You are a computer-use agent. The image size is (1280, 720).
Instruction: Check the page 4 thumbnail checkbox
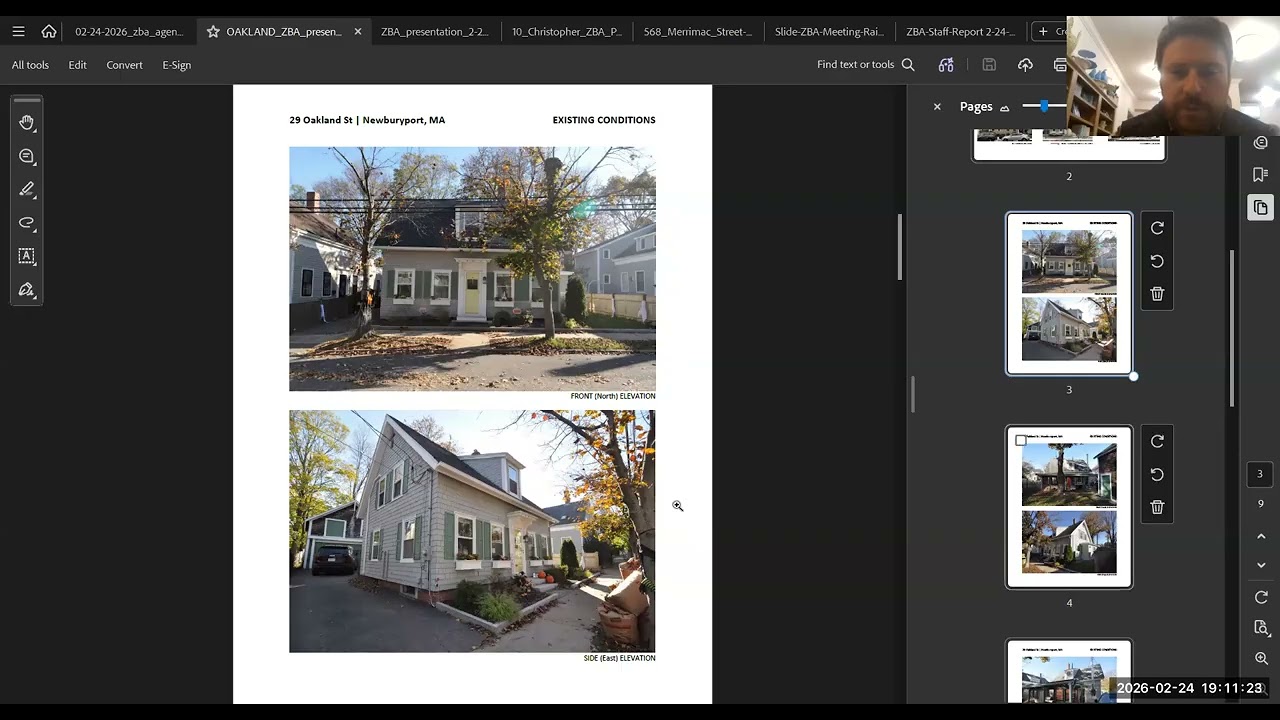pos(1021,440)
